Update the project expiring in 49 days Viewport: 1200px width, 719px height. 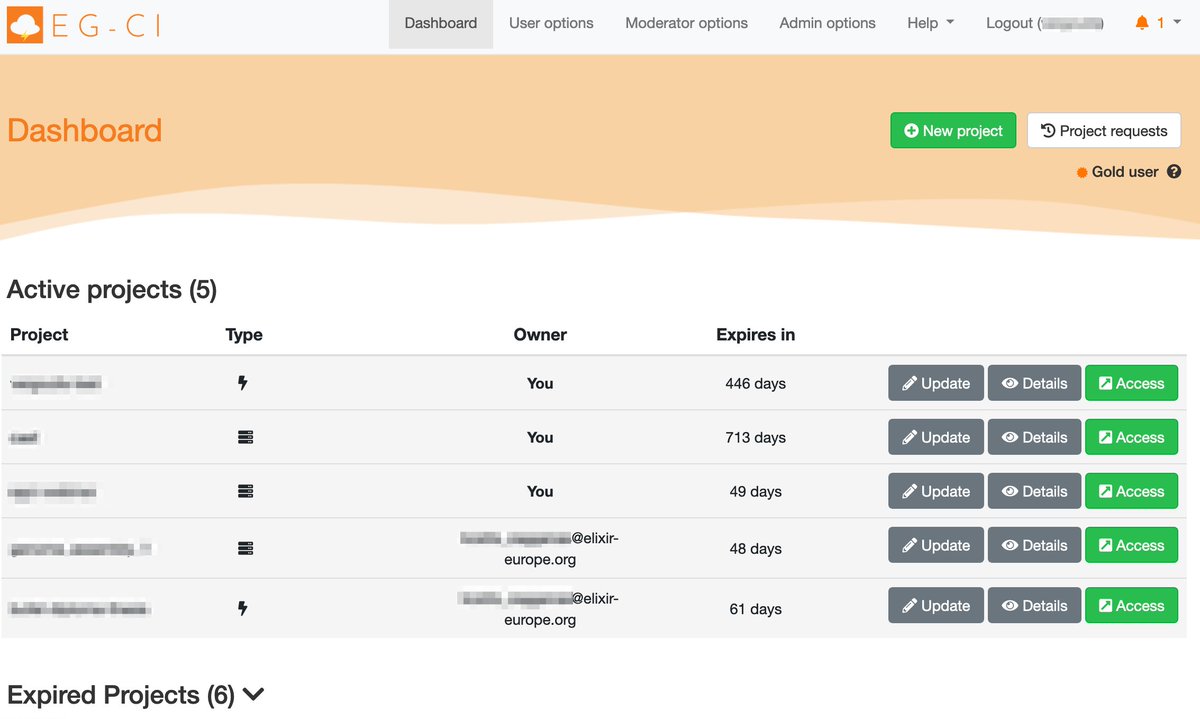936,491
